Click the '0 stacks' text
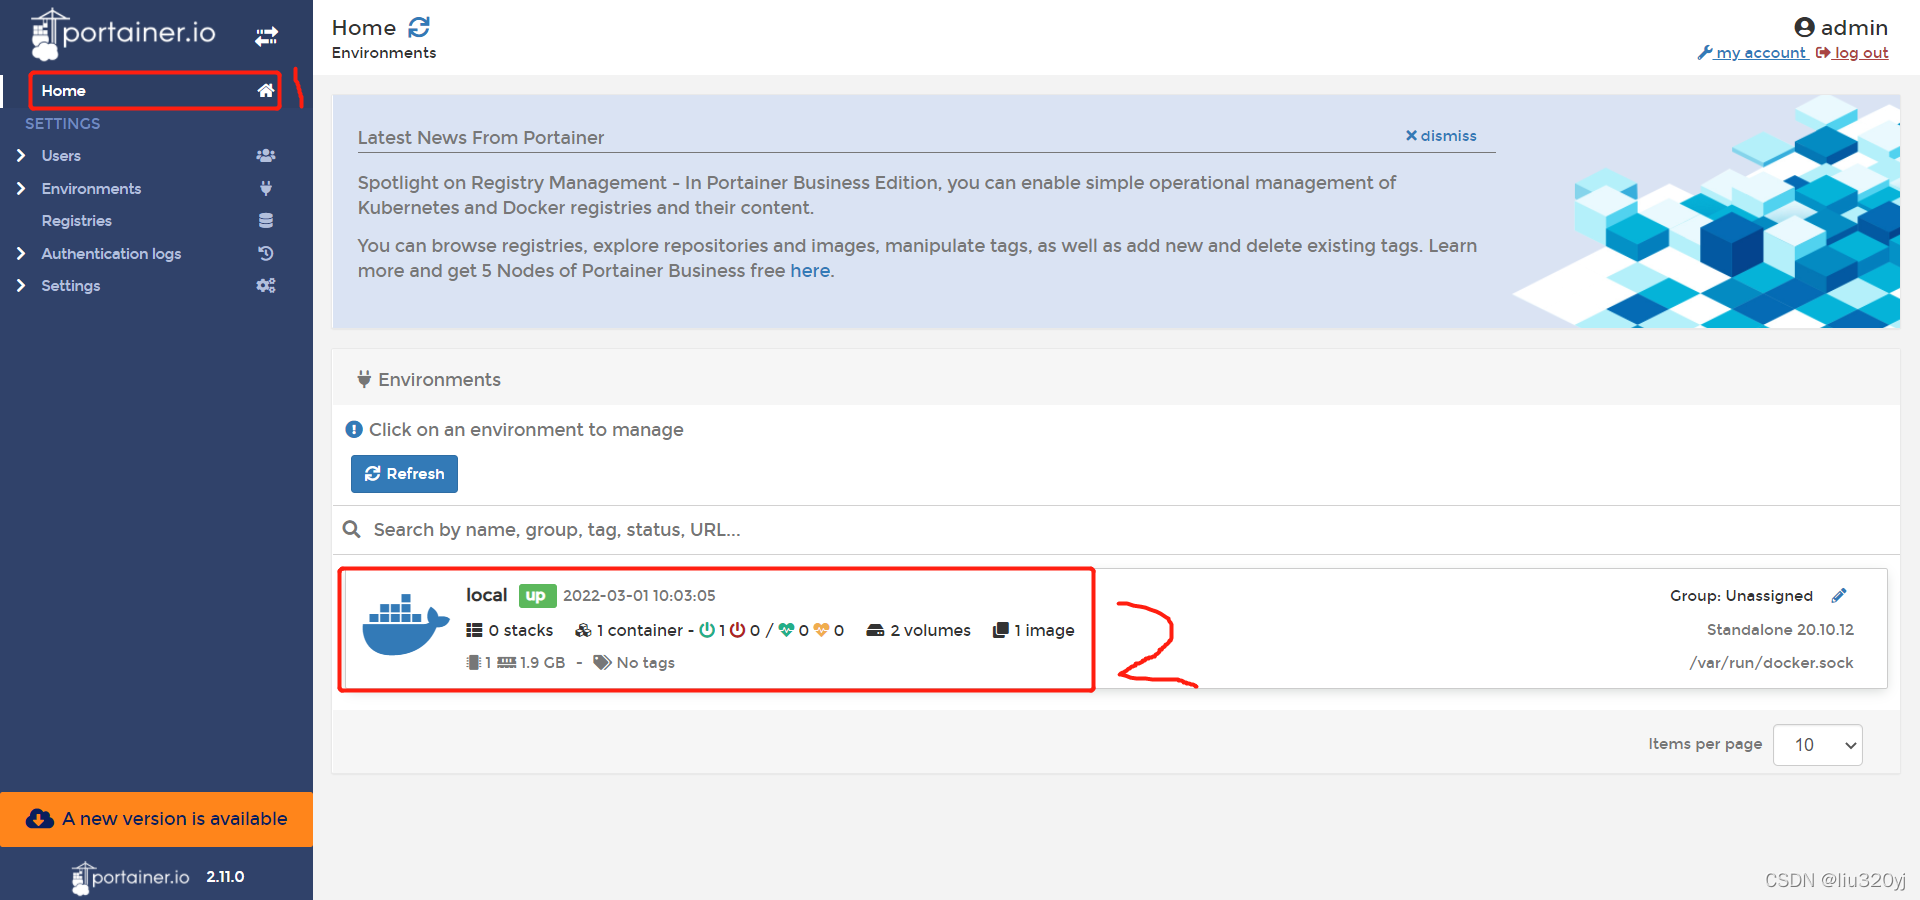 521,630
